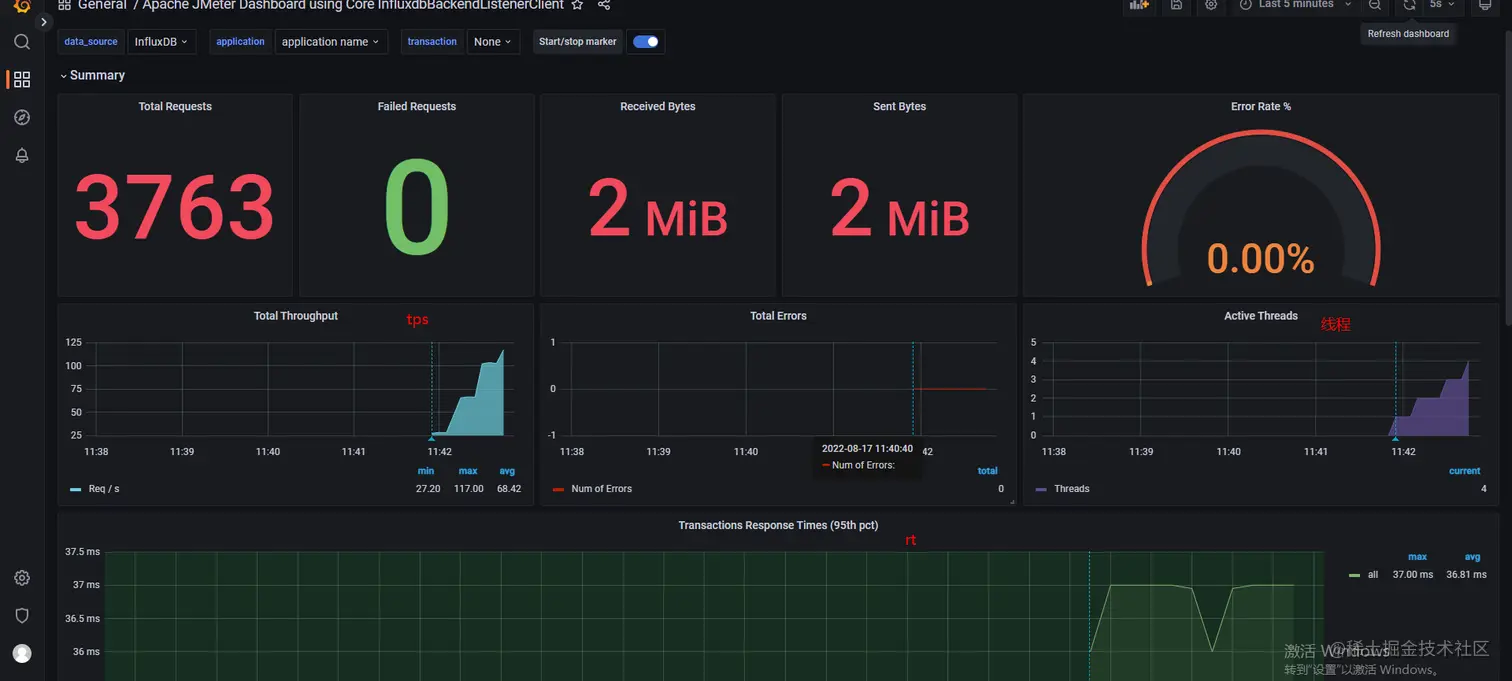The width and height of the screenshot is (1512, 681).
Task: Open the transaction None dropdown
Action: pyautogui.click(x=493, y=42)
